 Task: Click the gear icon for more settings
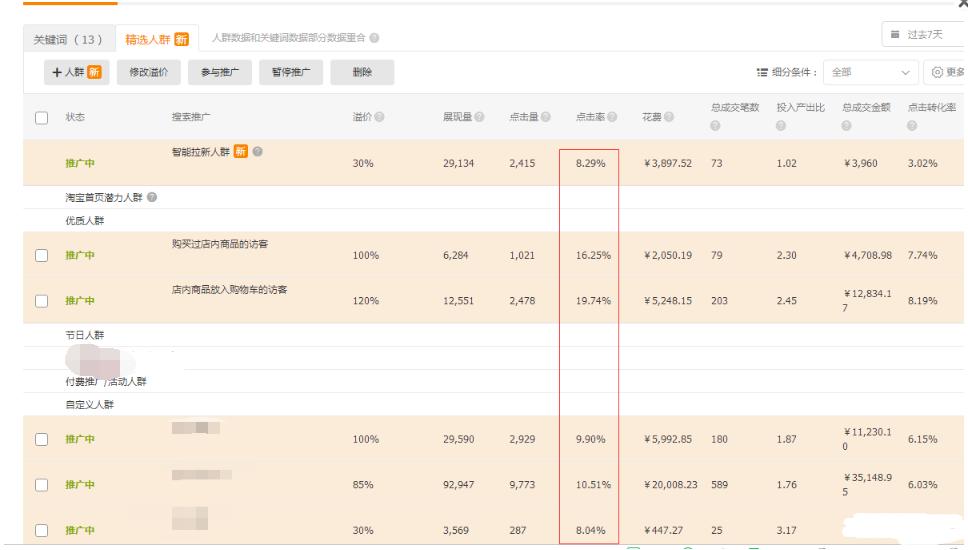click(937, 72)
